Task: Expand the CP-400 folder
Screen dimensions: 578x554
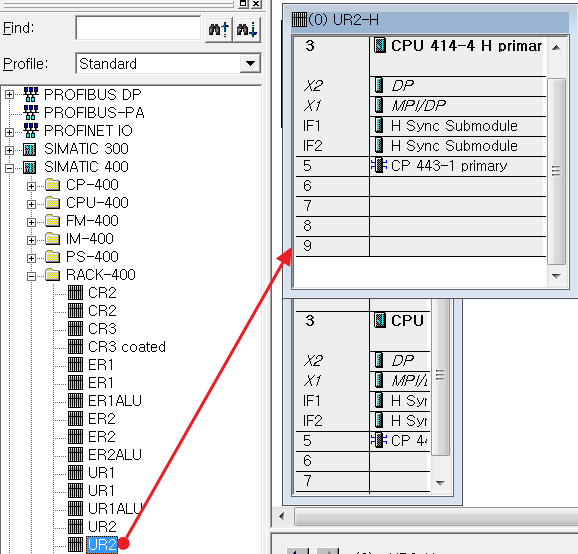Action: pos(31,186)
